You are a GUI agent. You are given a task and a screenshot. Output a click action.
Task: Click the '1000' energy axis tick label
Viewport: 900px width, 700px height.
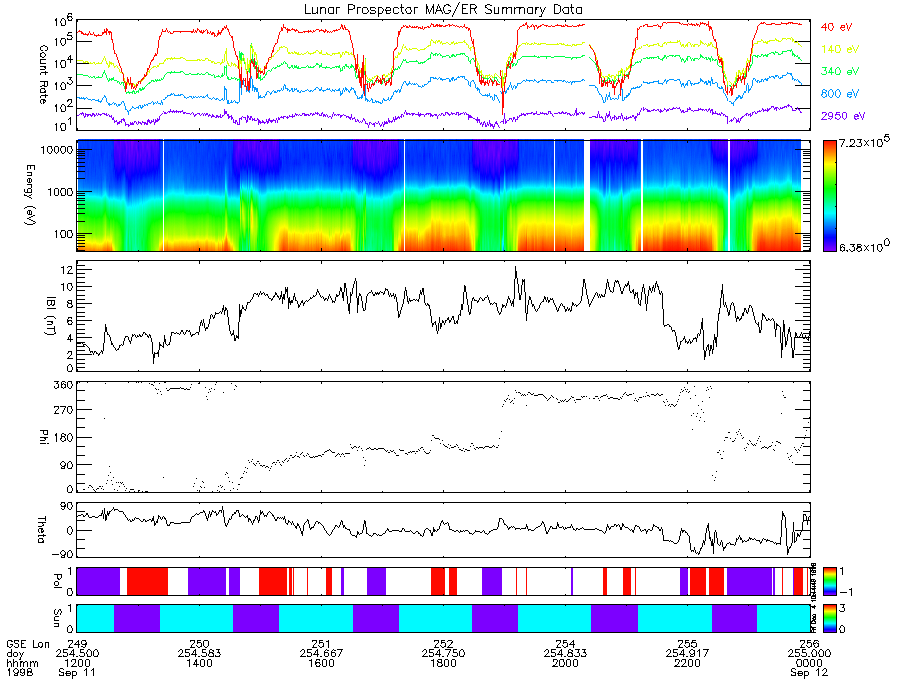[60, 192]
